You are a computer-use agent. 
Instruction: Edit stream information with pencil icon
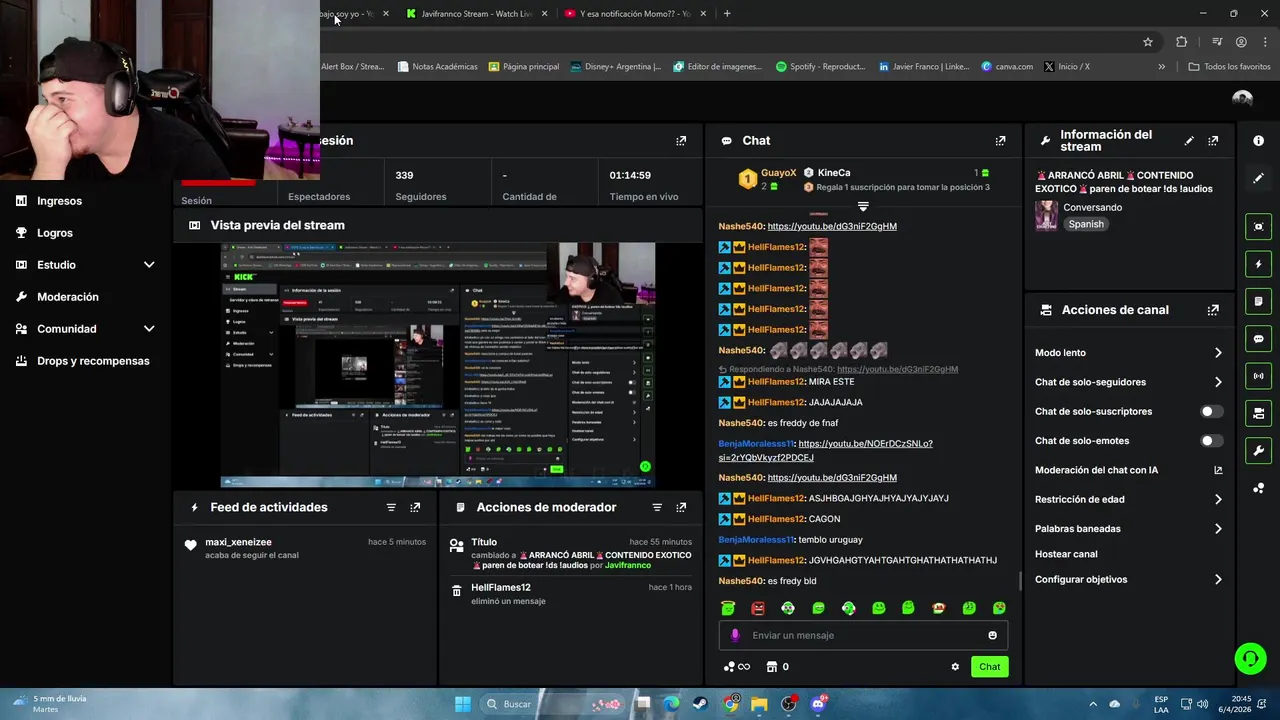pos(1189,141)
